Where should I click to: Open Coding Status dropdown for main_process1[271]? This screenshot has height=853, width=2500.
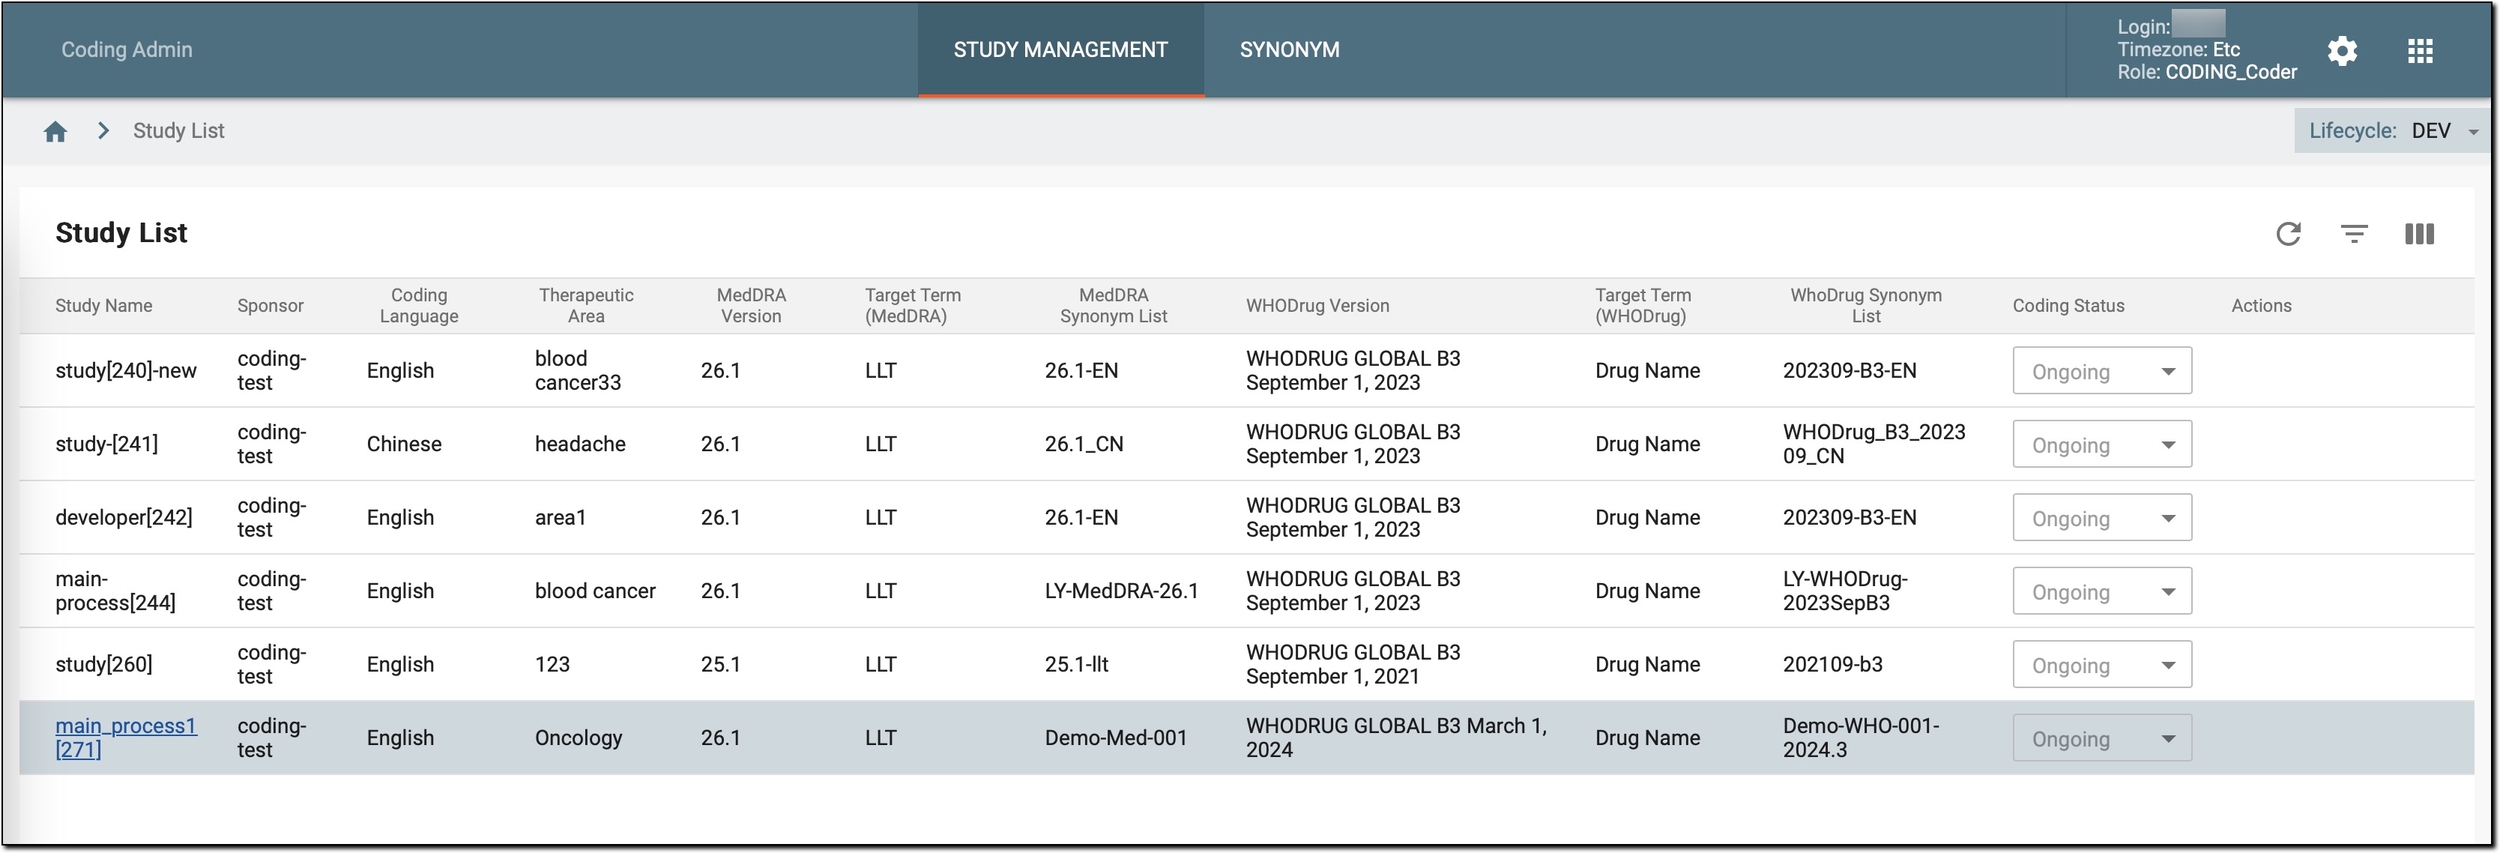click(x=2102, y=738)
